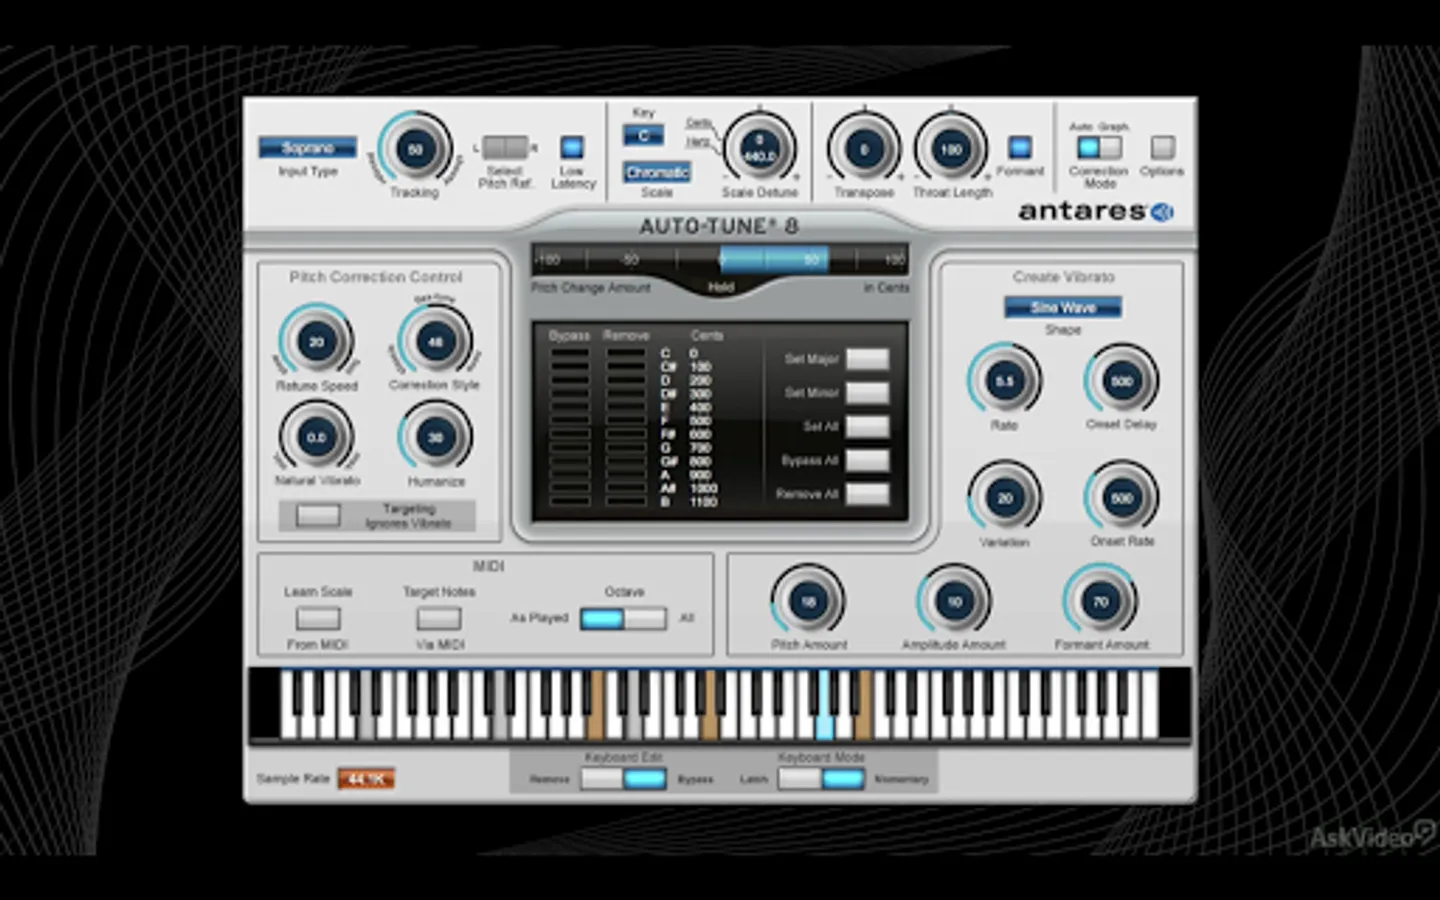Click the Set Major button
Viewport: 1440px width, 900px height.
(867, 359)
